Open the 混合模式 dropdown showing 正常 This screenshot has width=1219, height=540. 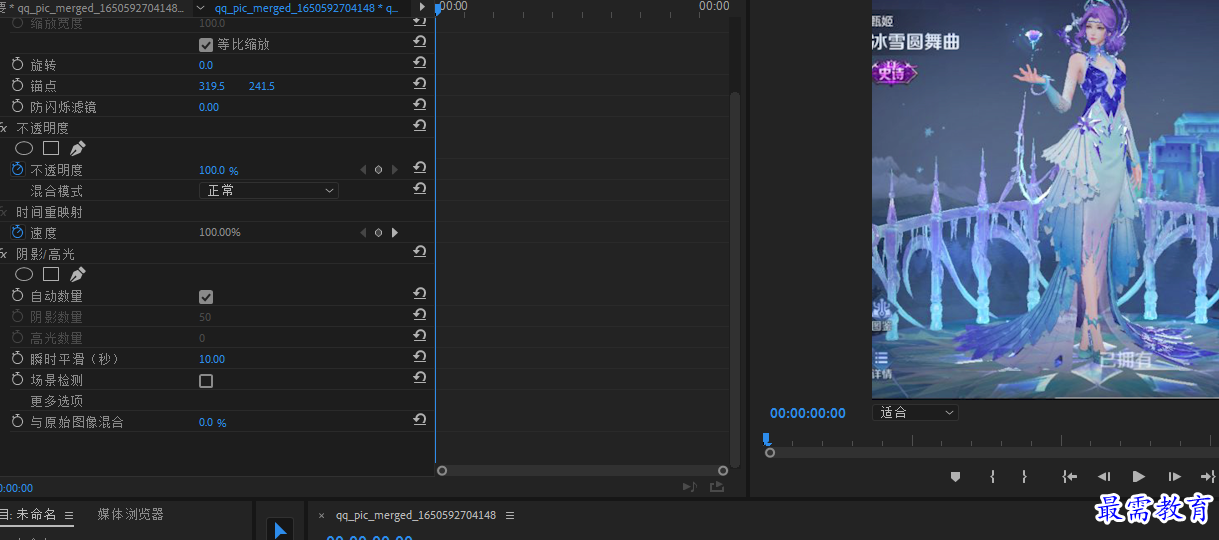(x=269, y=190)
